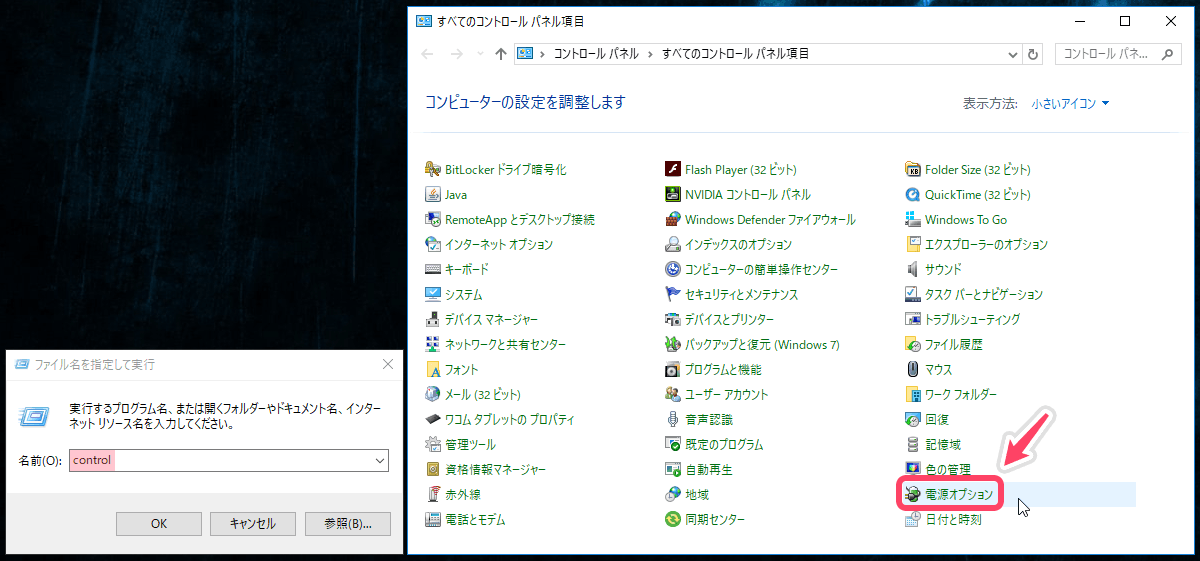Open the 既定のプログラム icon

(x=673, y=445)
